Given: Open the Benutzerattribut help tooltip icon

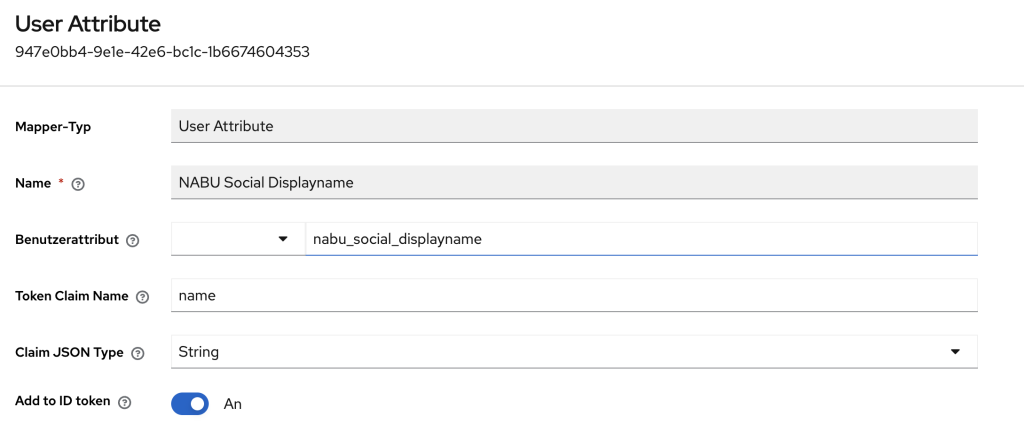Looking at the screenshot, I should pos(133,241).
